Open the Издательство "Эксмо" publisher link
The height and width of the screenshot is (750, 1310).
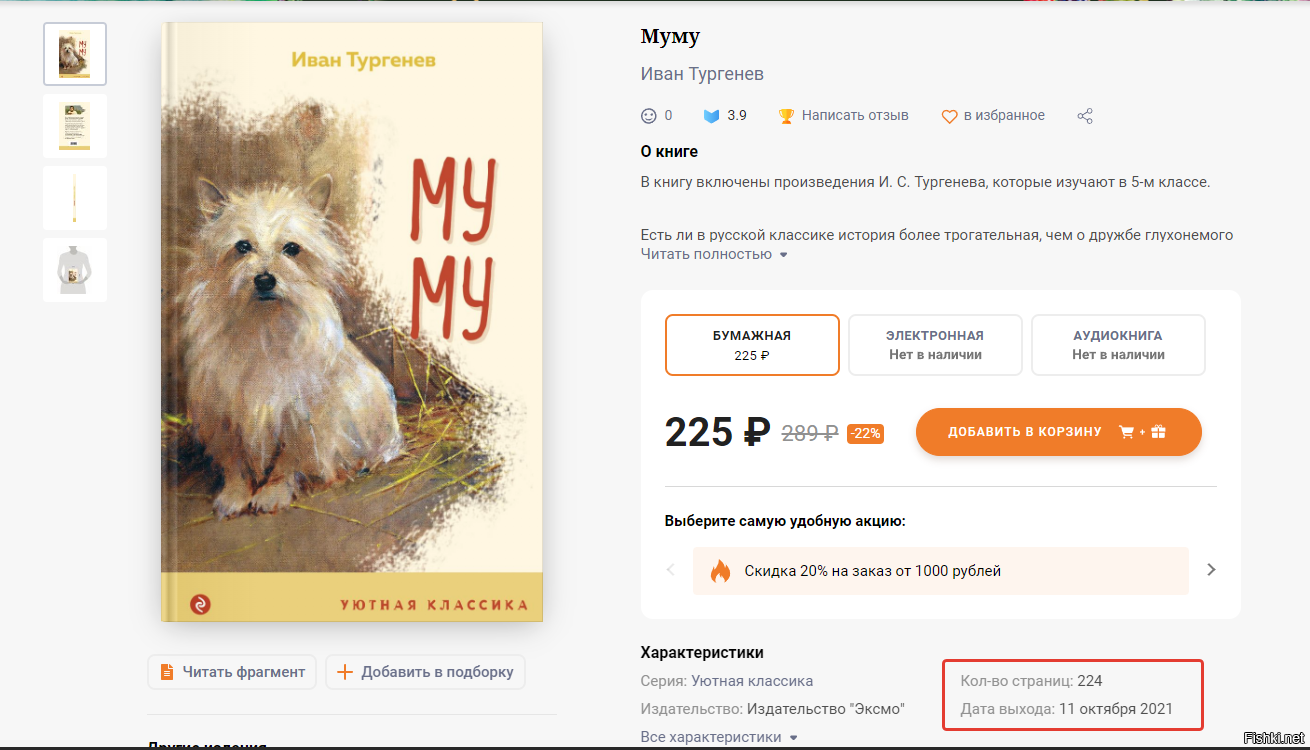(825, 709)
